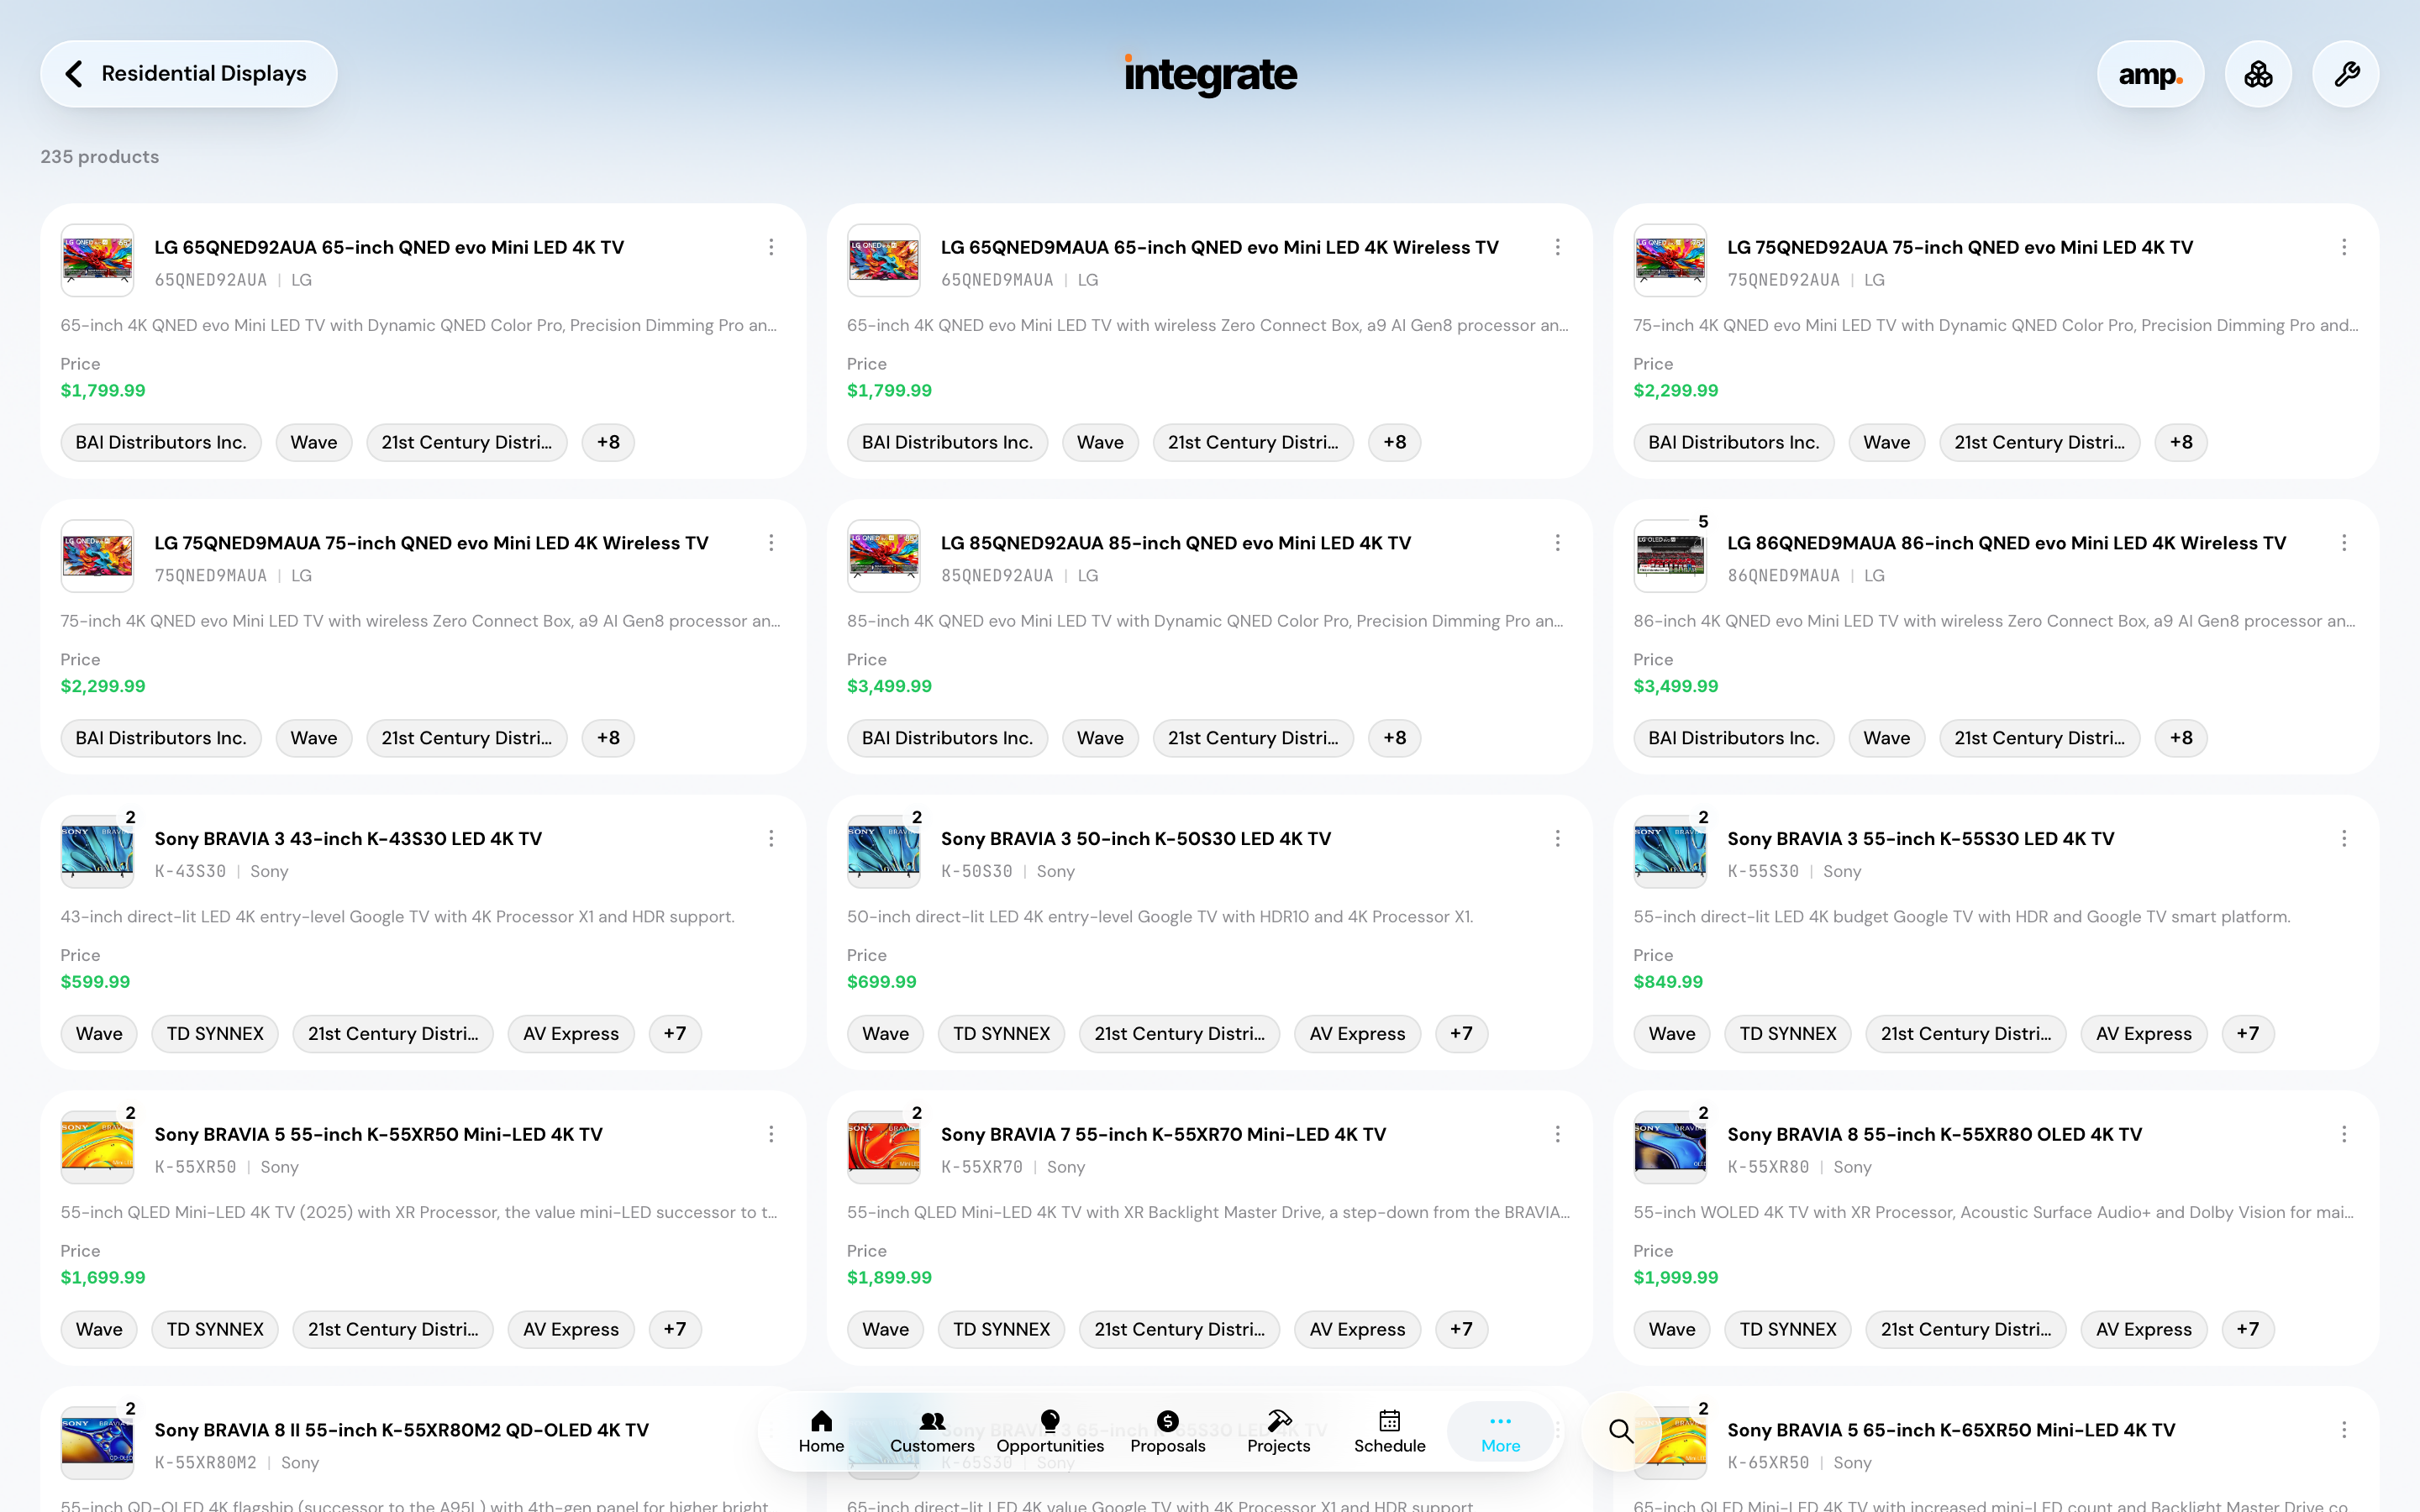Click the search magnifier icon
Image resolution: width=2420 pixels, height=1512 pixels.
pos(1621,1431)
